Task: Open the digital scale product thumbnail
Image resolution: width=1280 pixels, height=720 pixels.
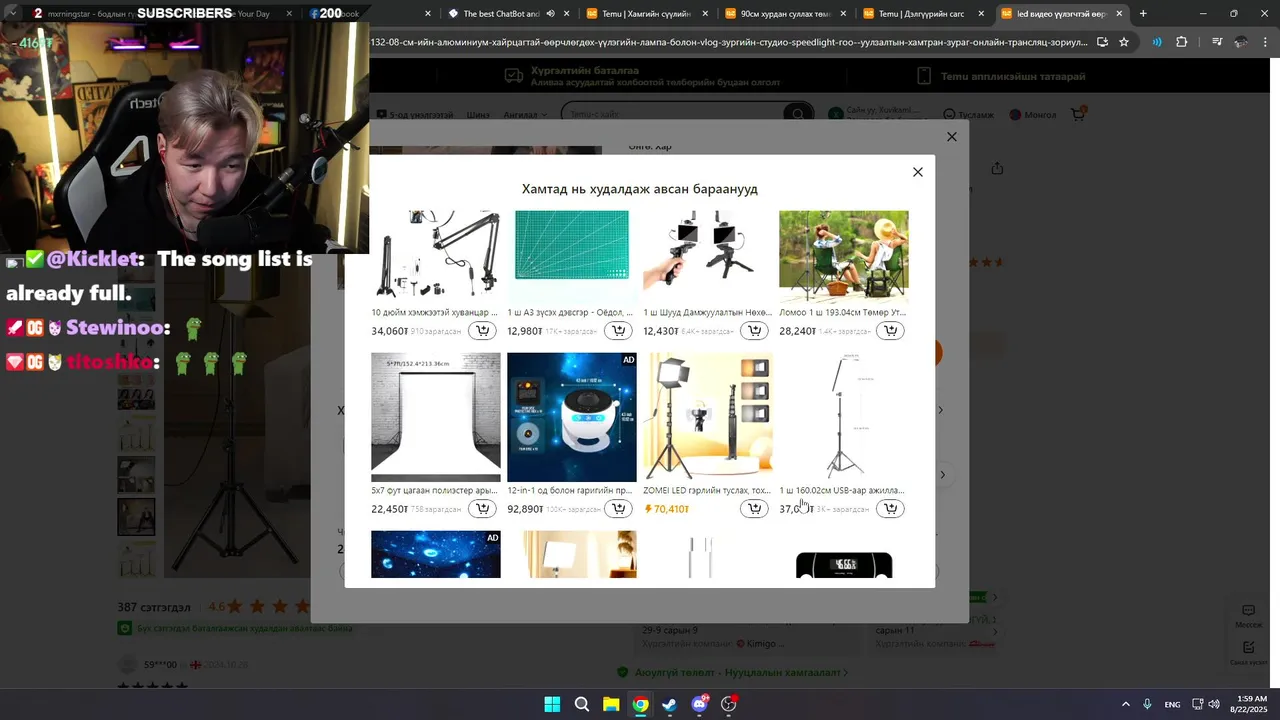Action: [844, 564]
